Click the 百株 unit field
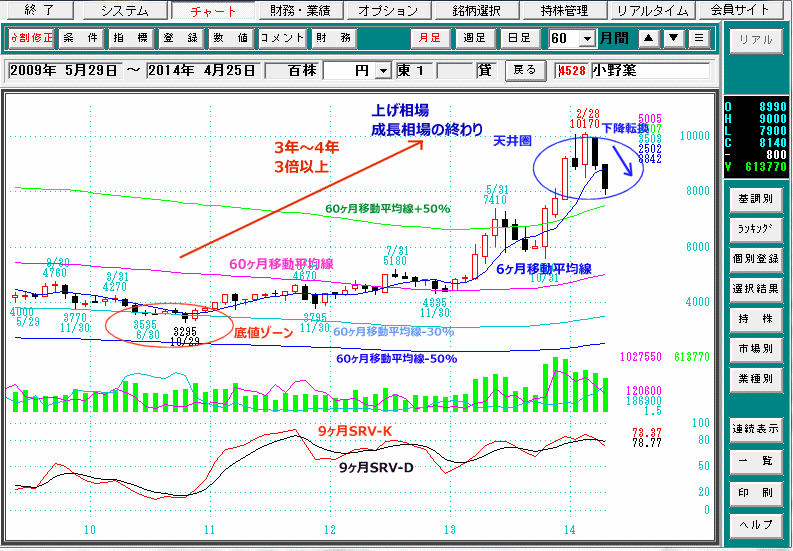Screen dimensions: 793x551 pyautogui.click(x=294, y=70)
